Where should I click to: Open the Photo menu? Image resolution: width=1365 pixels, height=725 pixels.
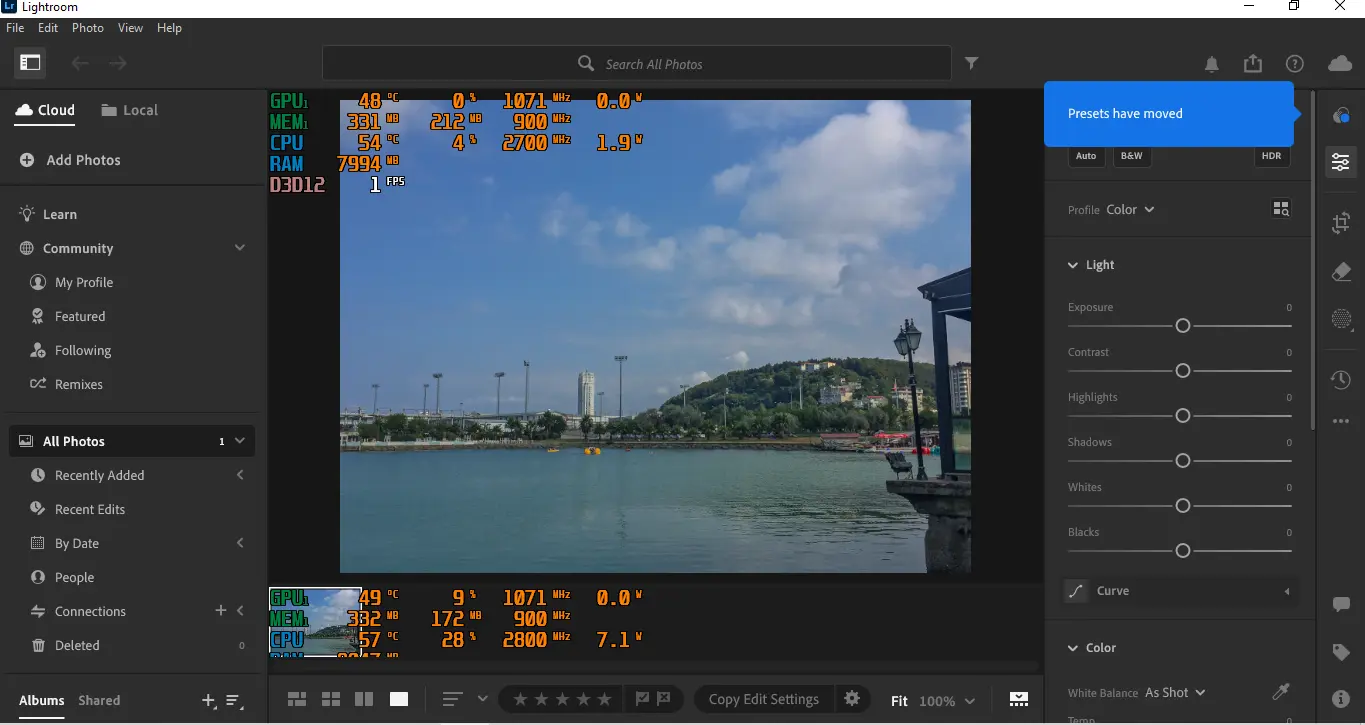tap(88, 28)
